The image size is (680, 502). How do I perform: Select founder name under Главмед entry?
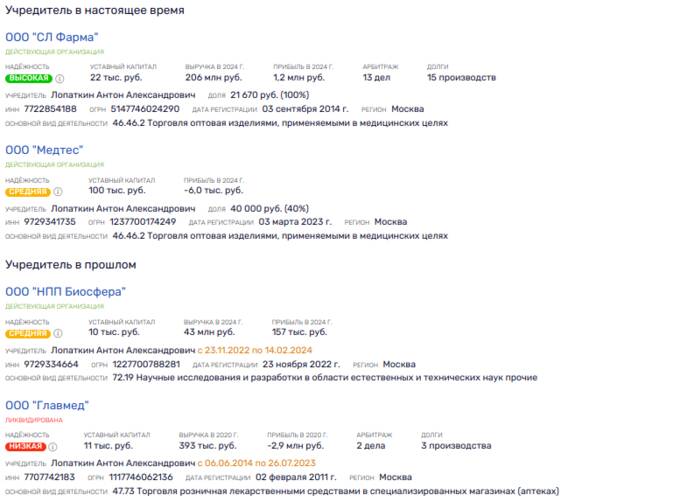point(123,463)
